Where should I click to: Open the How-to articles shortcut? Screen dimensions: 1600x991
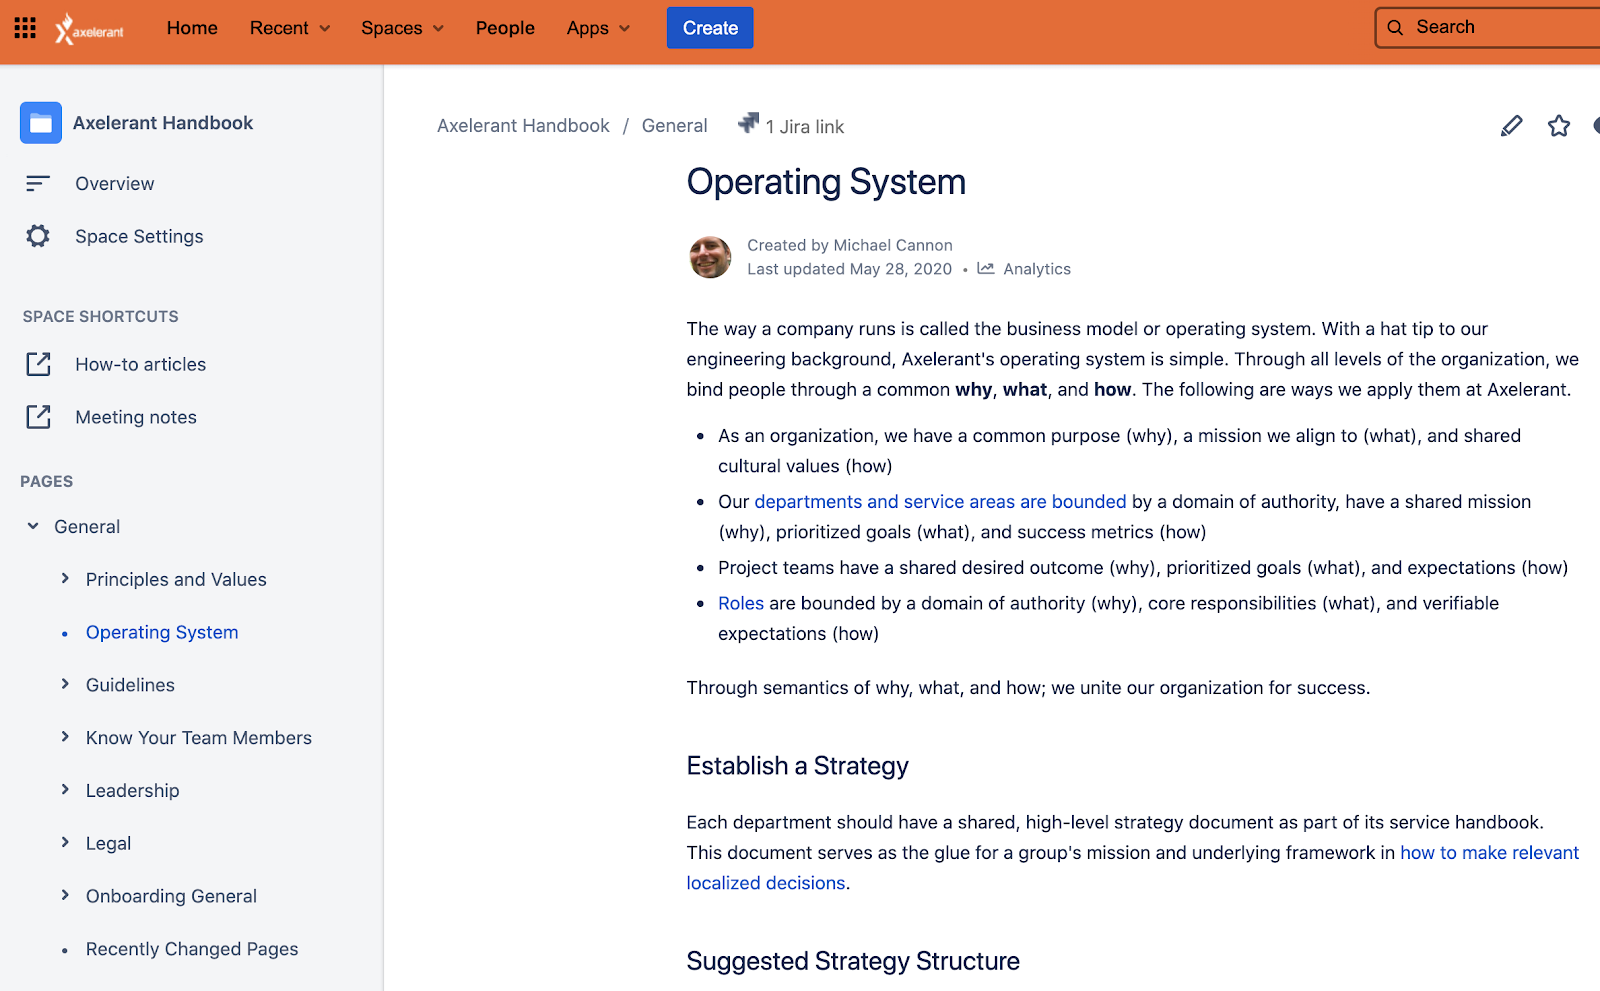click(x=141, y=365)
